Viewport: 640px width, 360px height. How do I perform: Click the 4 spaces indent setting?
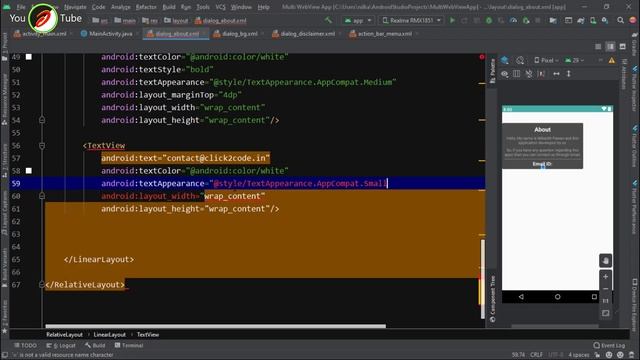pos(579,355)
